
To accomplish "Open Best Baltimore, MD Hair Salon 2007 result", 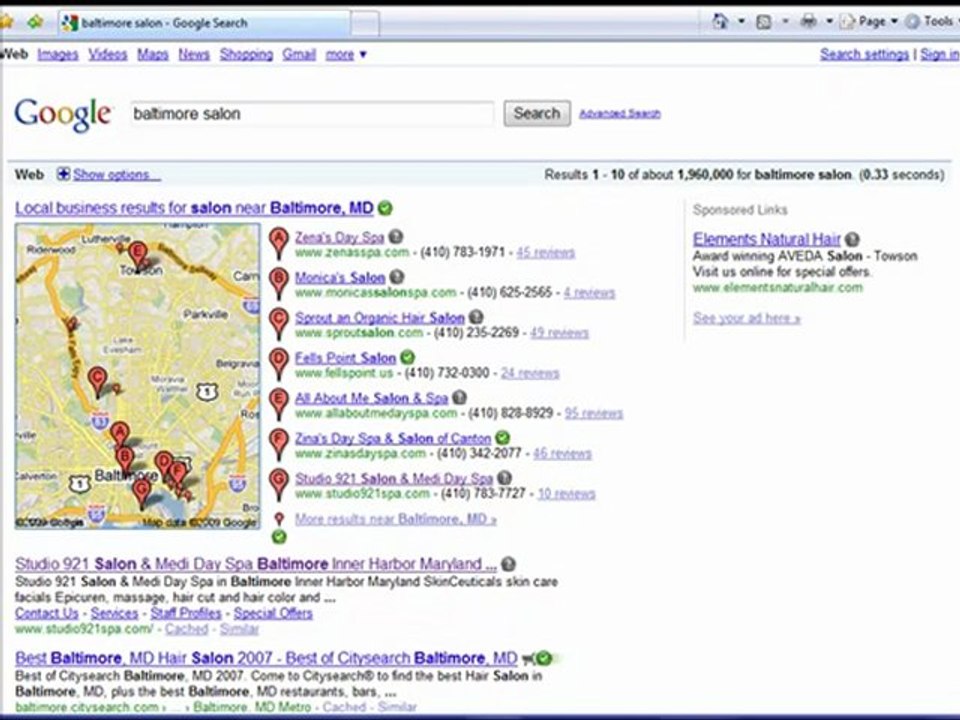I will click(266, 658).
